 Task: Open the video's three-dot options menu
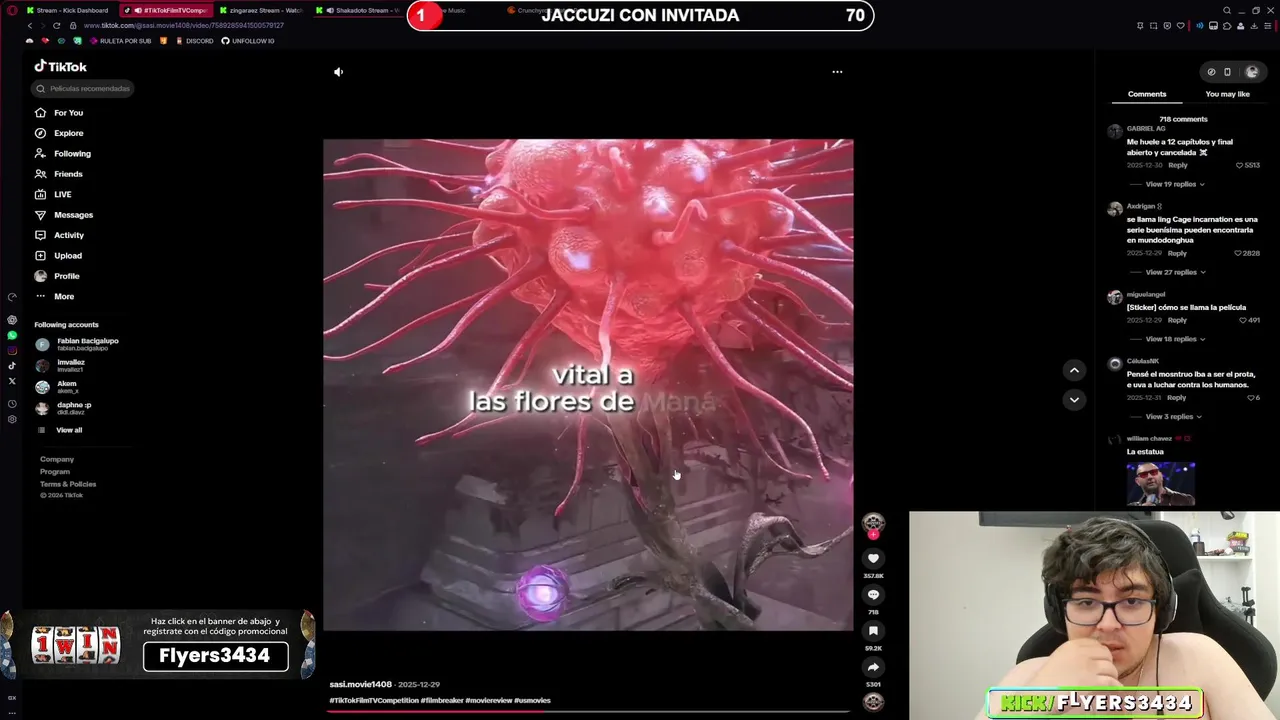click(837, 72)
